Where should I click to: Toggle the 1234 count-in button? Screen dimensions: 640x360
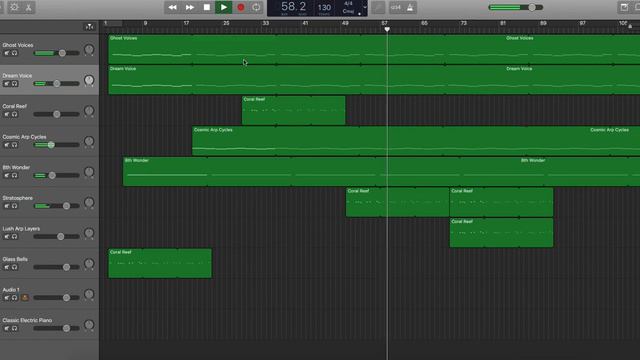(x=396, y=7)
